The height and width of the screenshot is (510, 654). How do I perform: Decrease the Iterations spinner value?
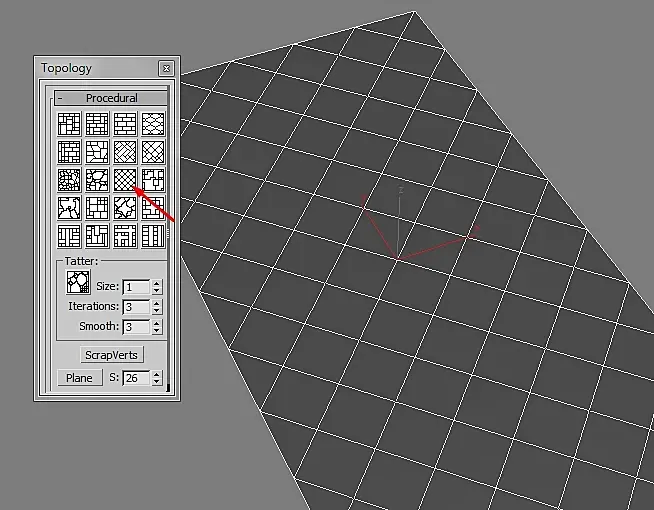156,311
